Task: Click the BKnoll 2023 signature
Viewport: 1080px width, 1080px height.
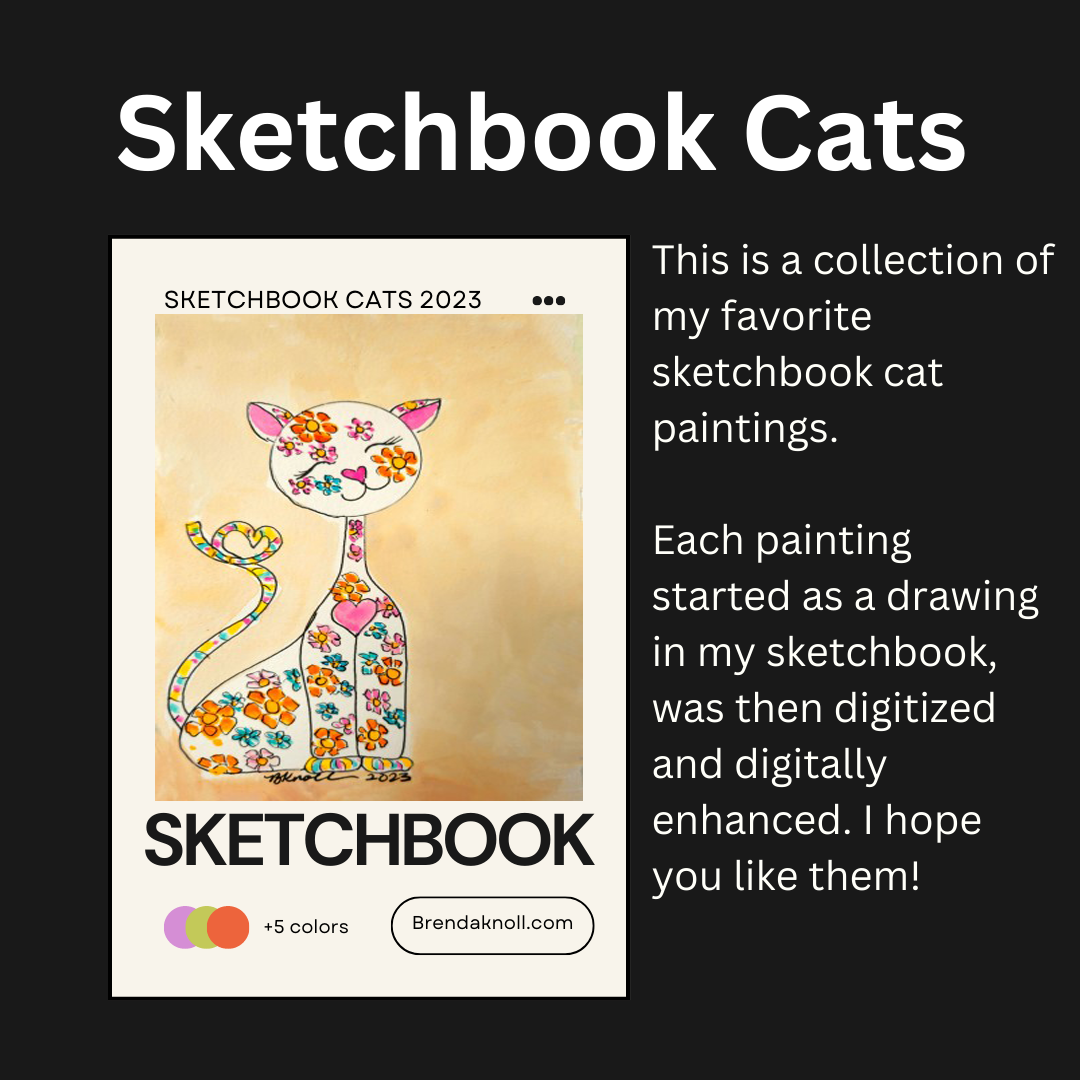Action: [x=337, y=777]
